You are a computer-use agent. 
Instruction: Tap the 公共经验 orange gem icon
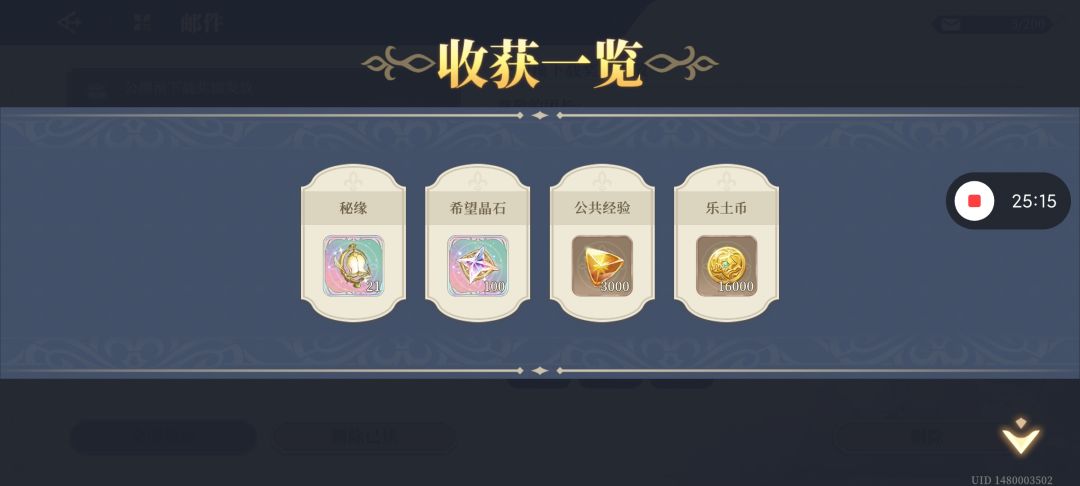pos(602,266)
